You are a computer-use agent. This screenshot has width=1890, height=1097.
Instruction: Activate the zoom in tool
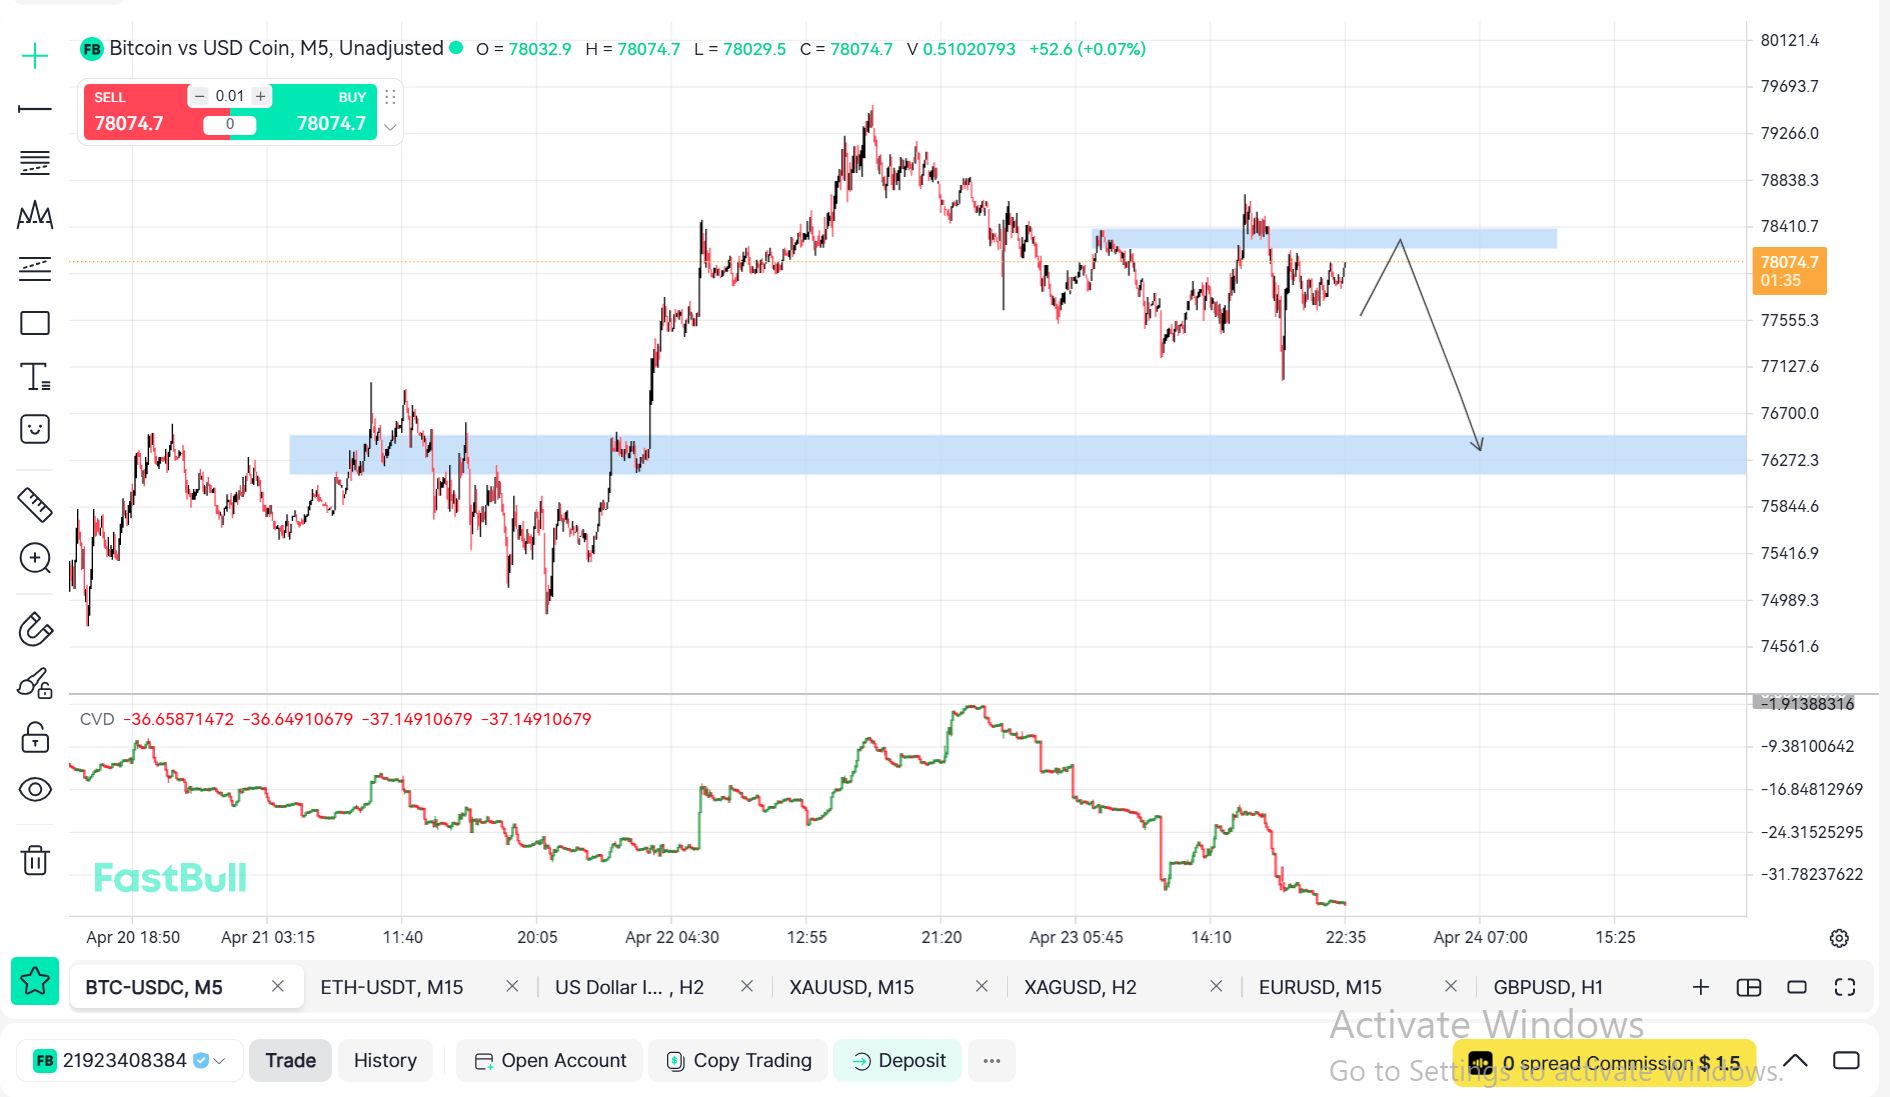[x=35, y=558]
